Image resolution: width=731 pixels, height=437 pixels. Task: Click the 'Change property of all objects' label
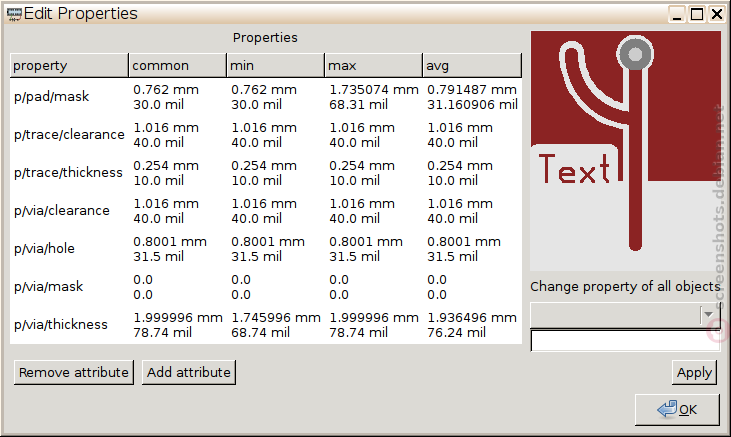[625, 286]
